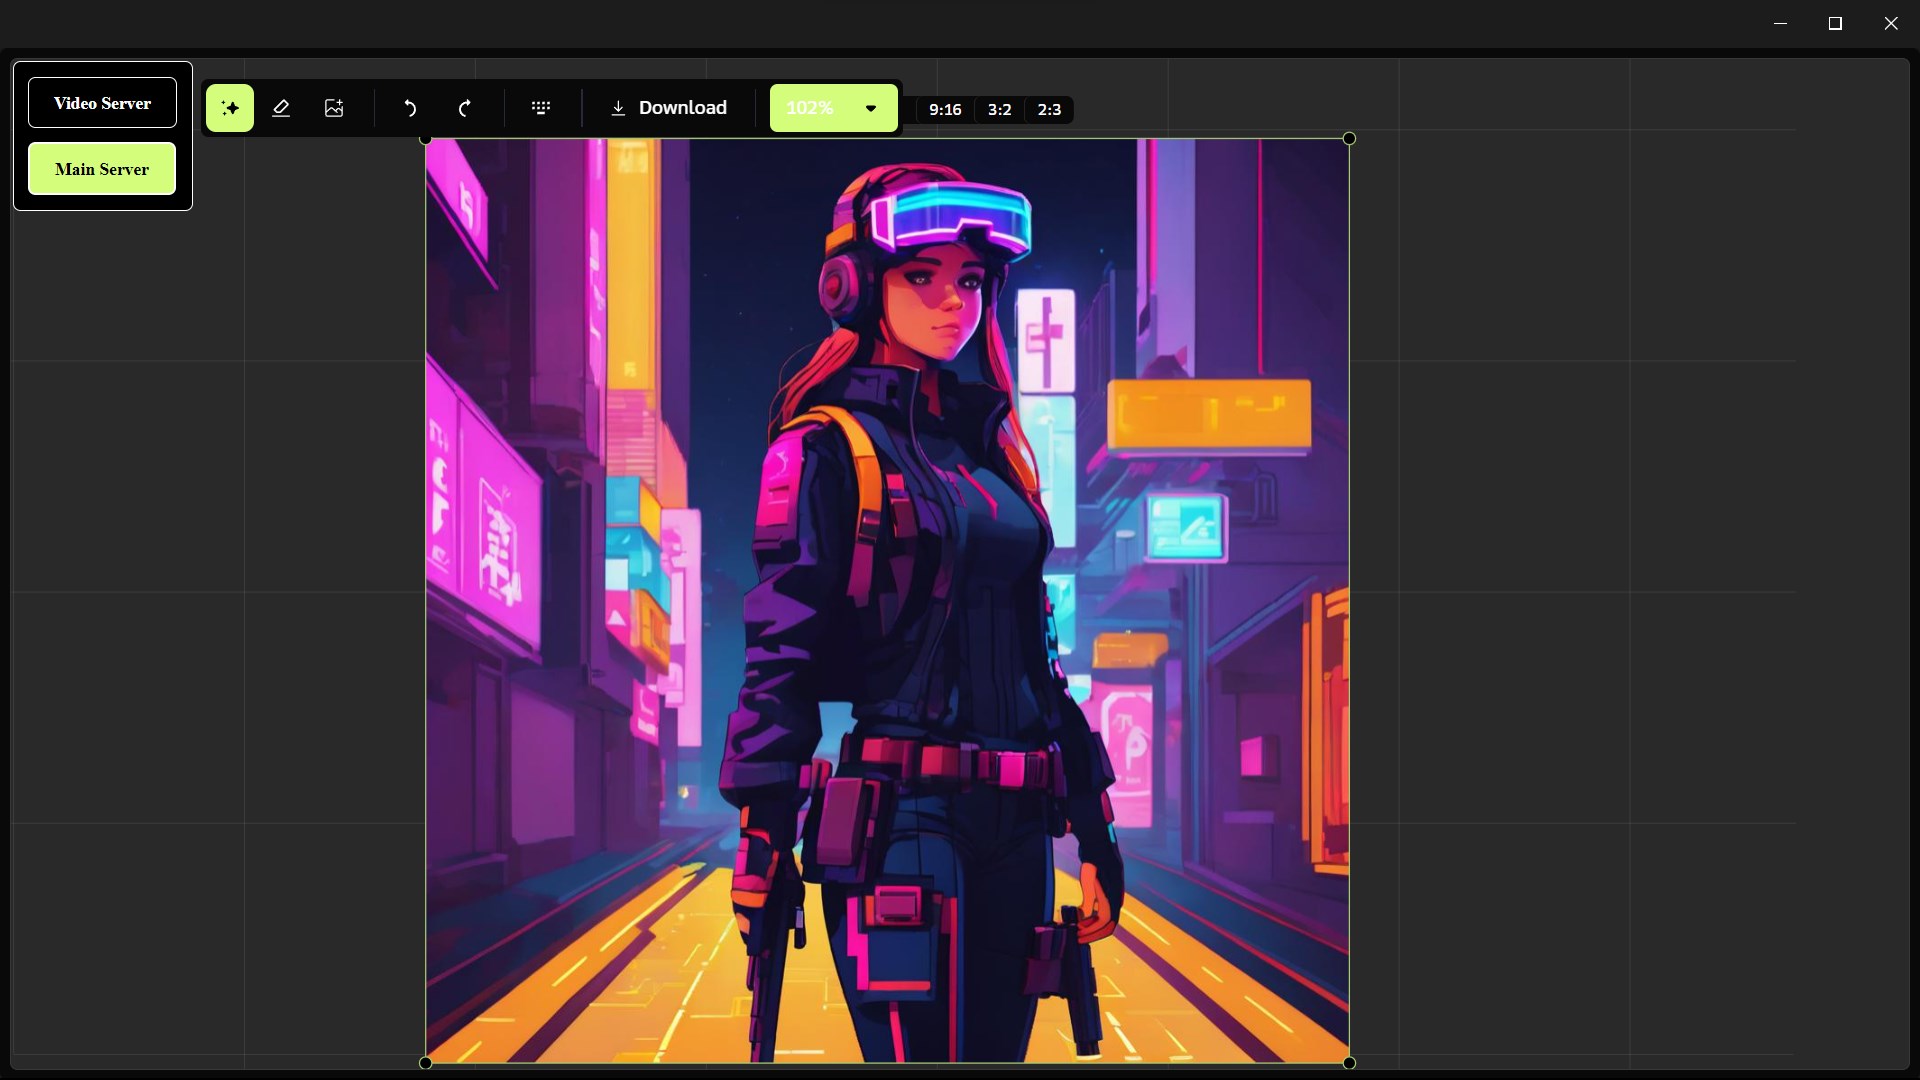Select the 9:16 aspect ratio
1920x1080 pixels.
click(945, 110)
